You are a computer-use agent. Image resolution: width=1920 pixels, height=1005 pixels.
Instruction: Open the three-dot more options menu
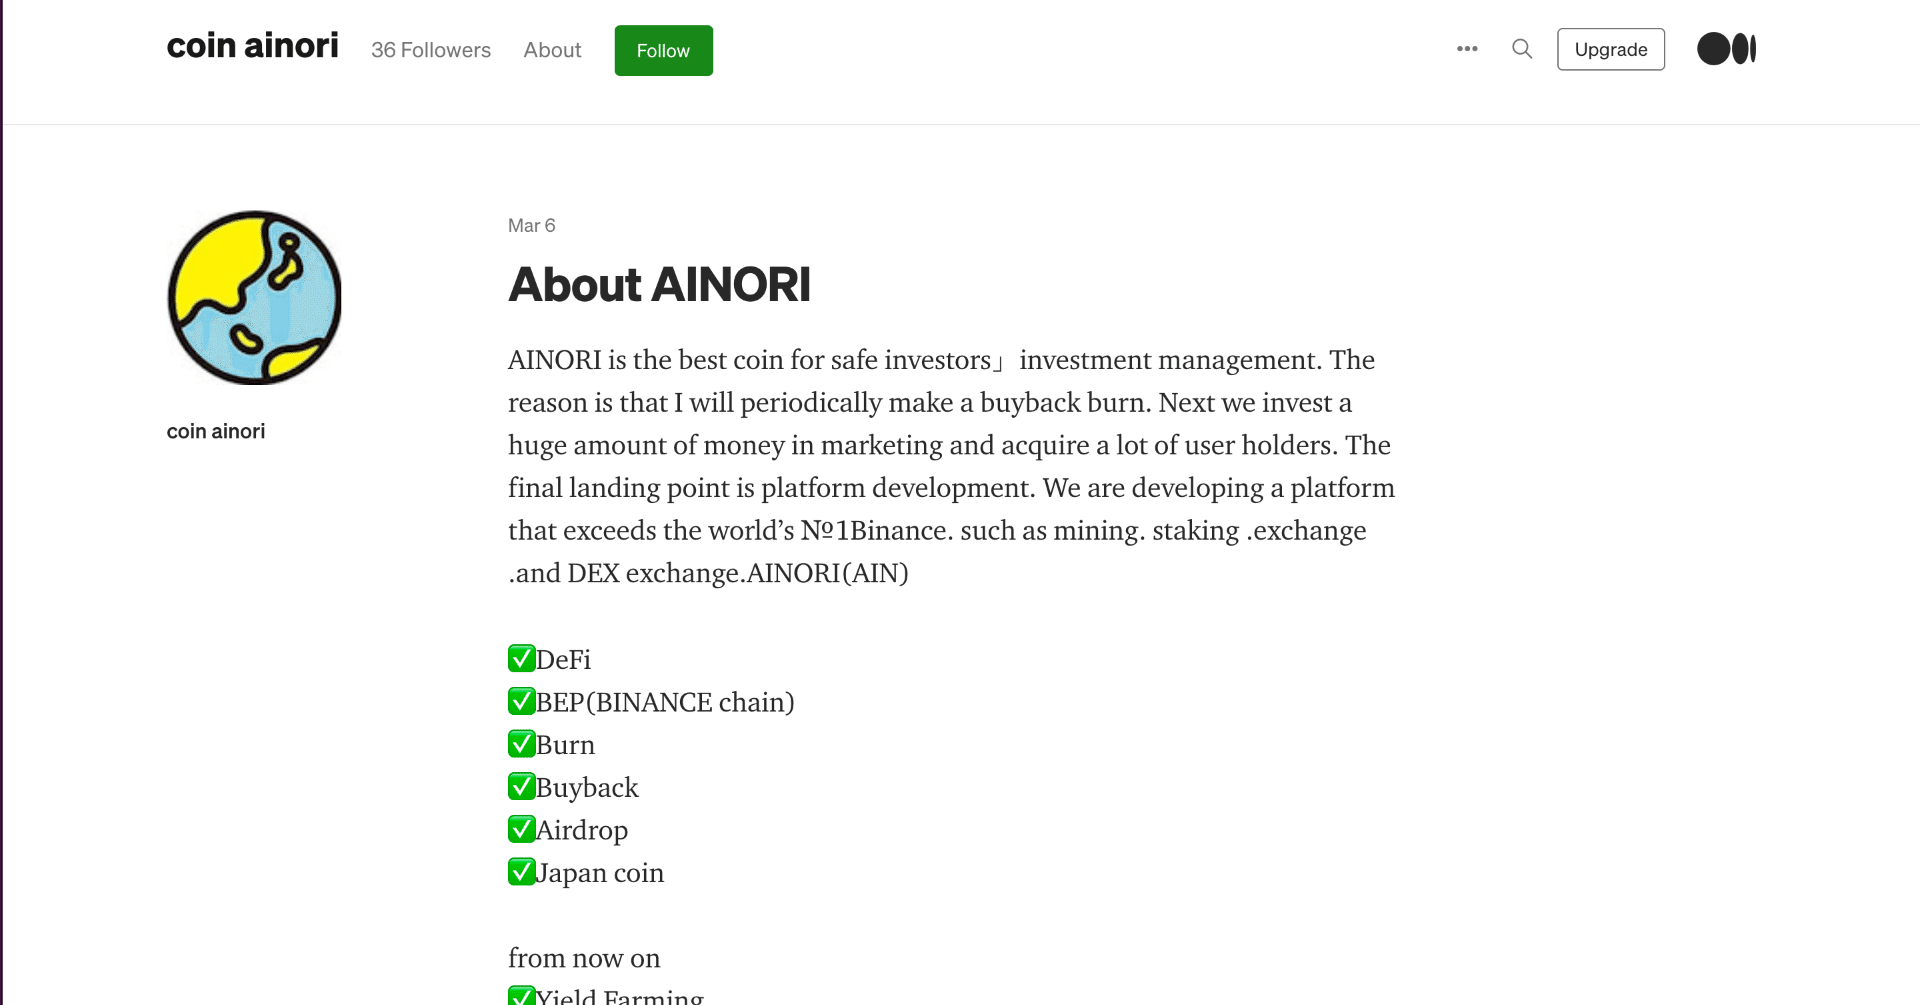pyautogui.click(x=1467, y=49)
